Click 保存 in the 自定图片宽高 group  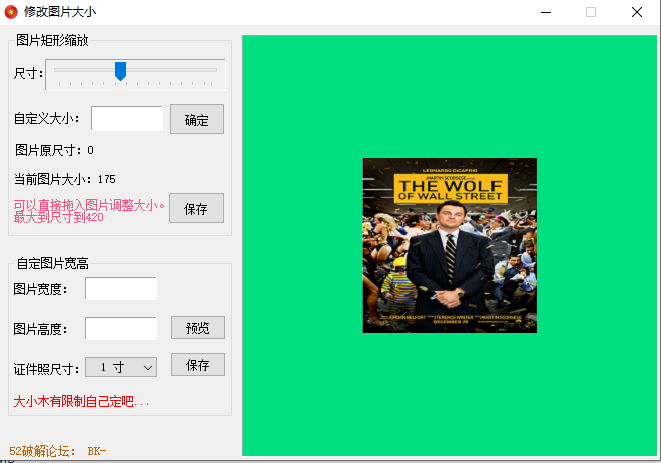click(x=197, y=365)
